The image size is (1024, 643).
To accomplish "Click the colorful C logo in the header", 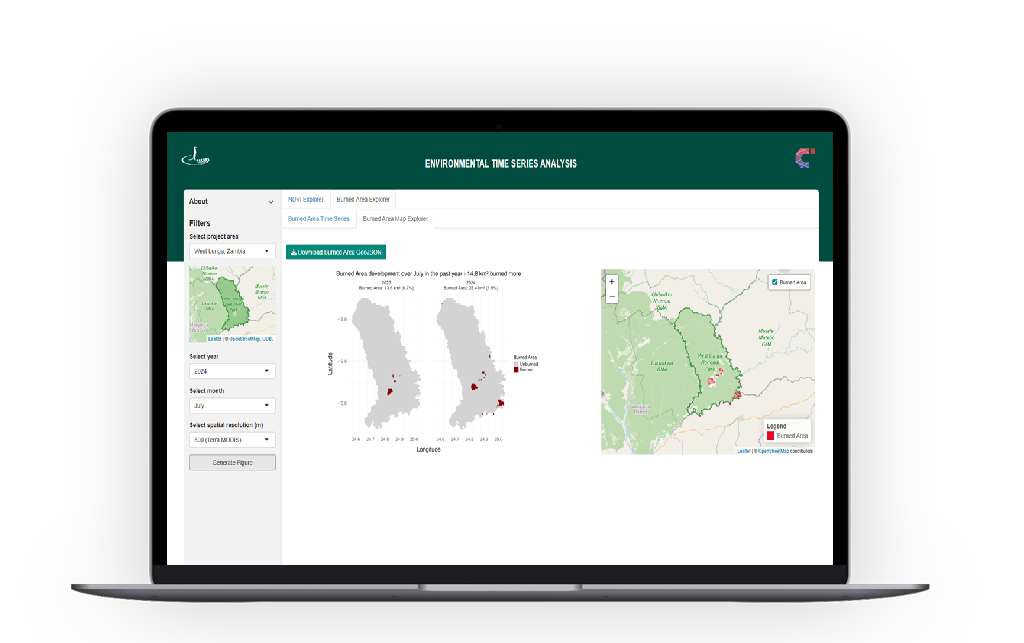I will point(805,158).
